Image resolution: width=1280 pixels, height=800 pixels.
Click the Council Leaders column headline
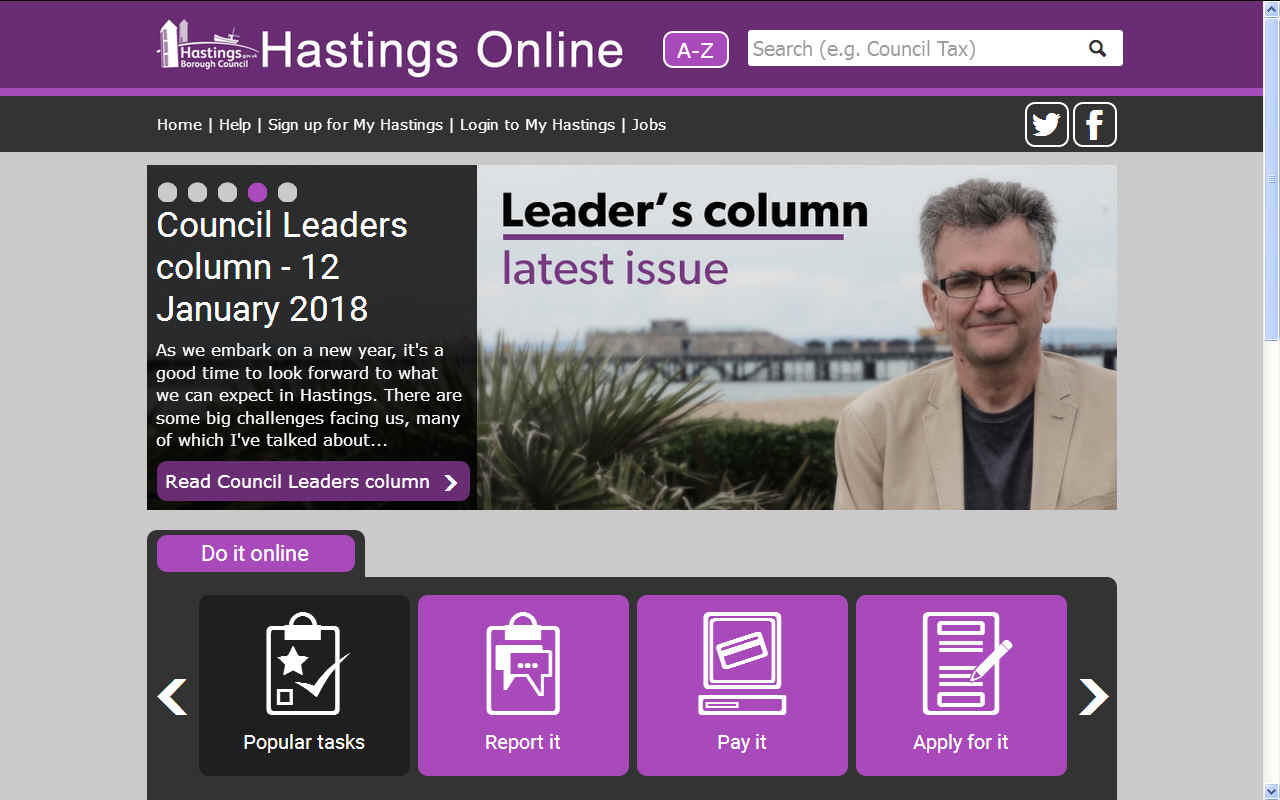[x=282, y=267]
